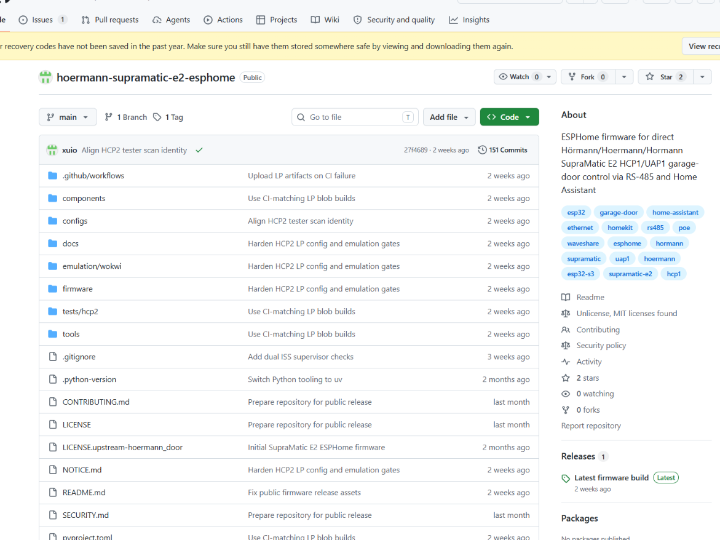Open LICENSE.upstream-hoermann_door file
The image size is (720, 540).
[x=123, y=447]
